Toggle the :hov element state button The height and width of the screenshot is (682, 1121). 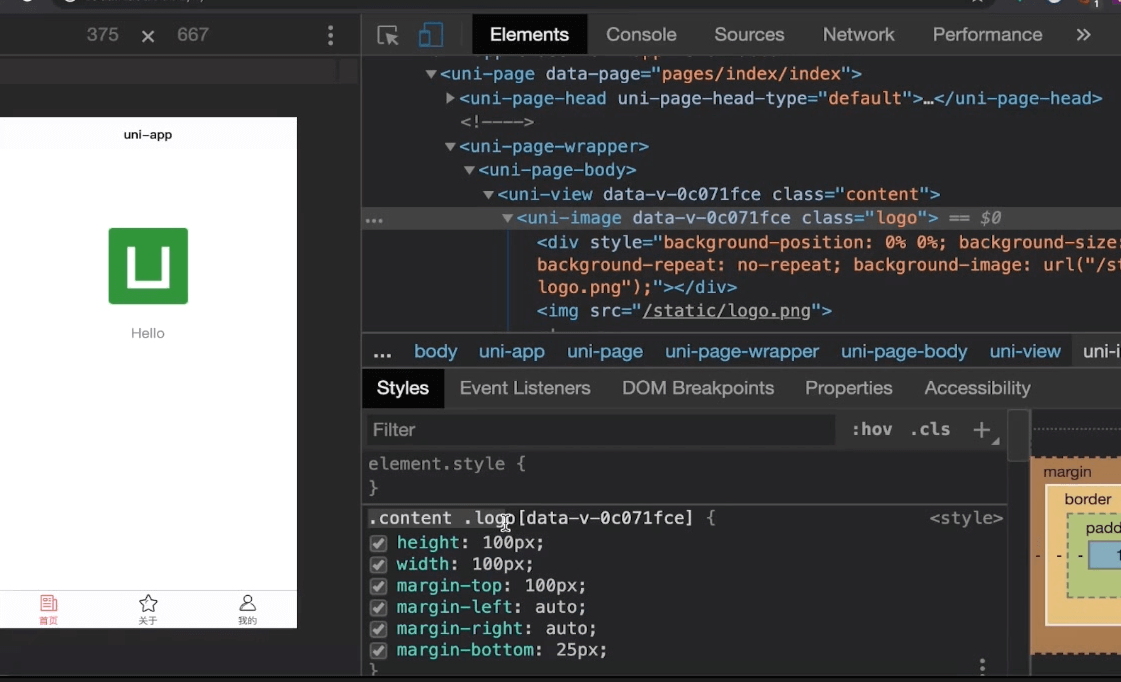[x=871, y=430]
